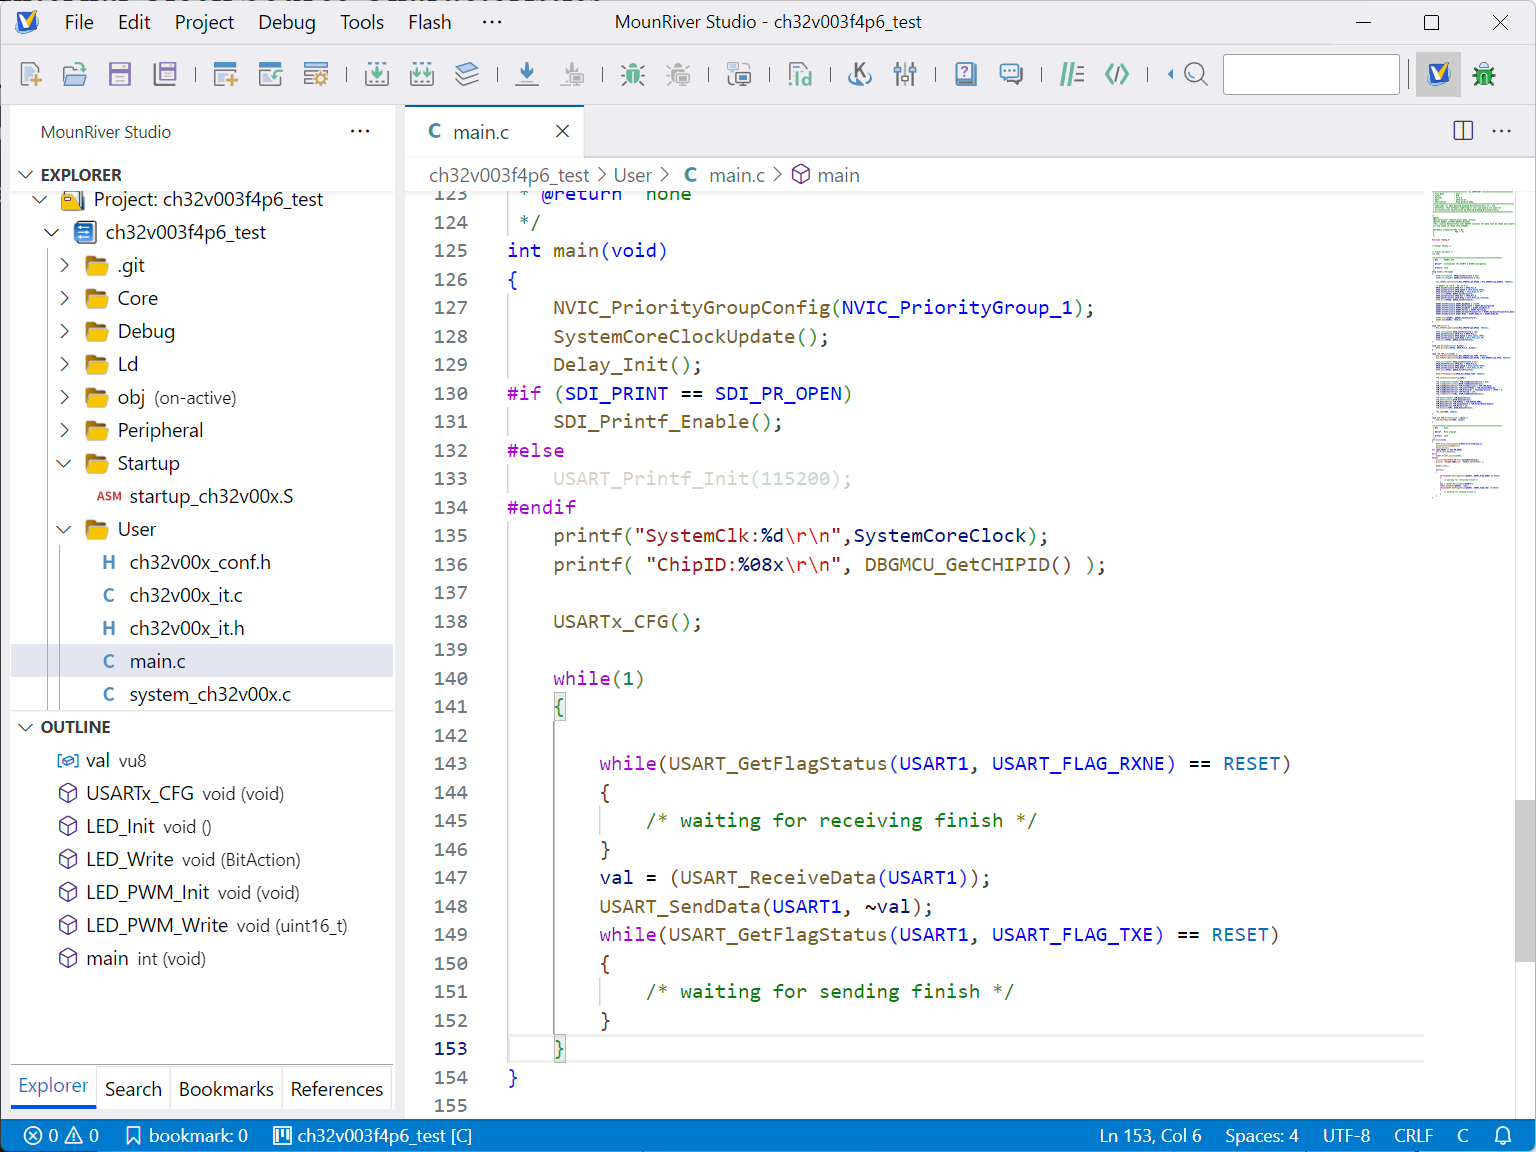
Task: Open the Edit menu
Action: (x=134, y=22)
